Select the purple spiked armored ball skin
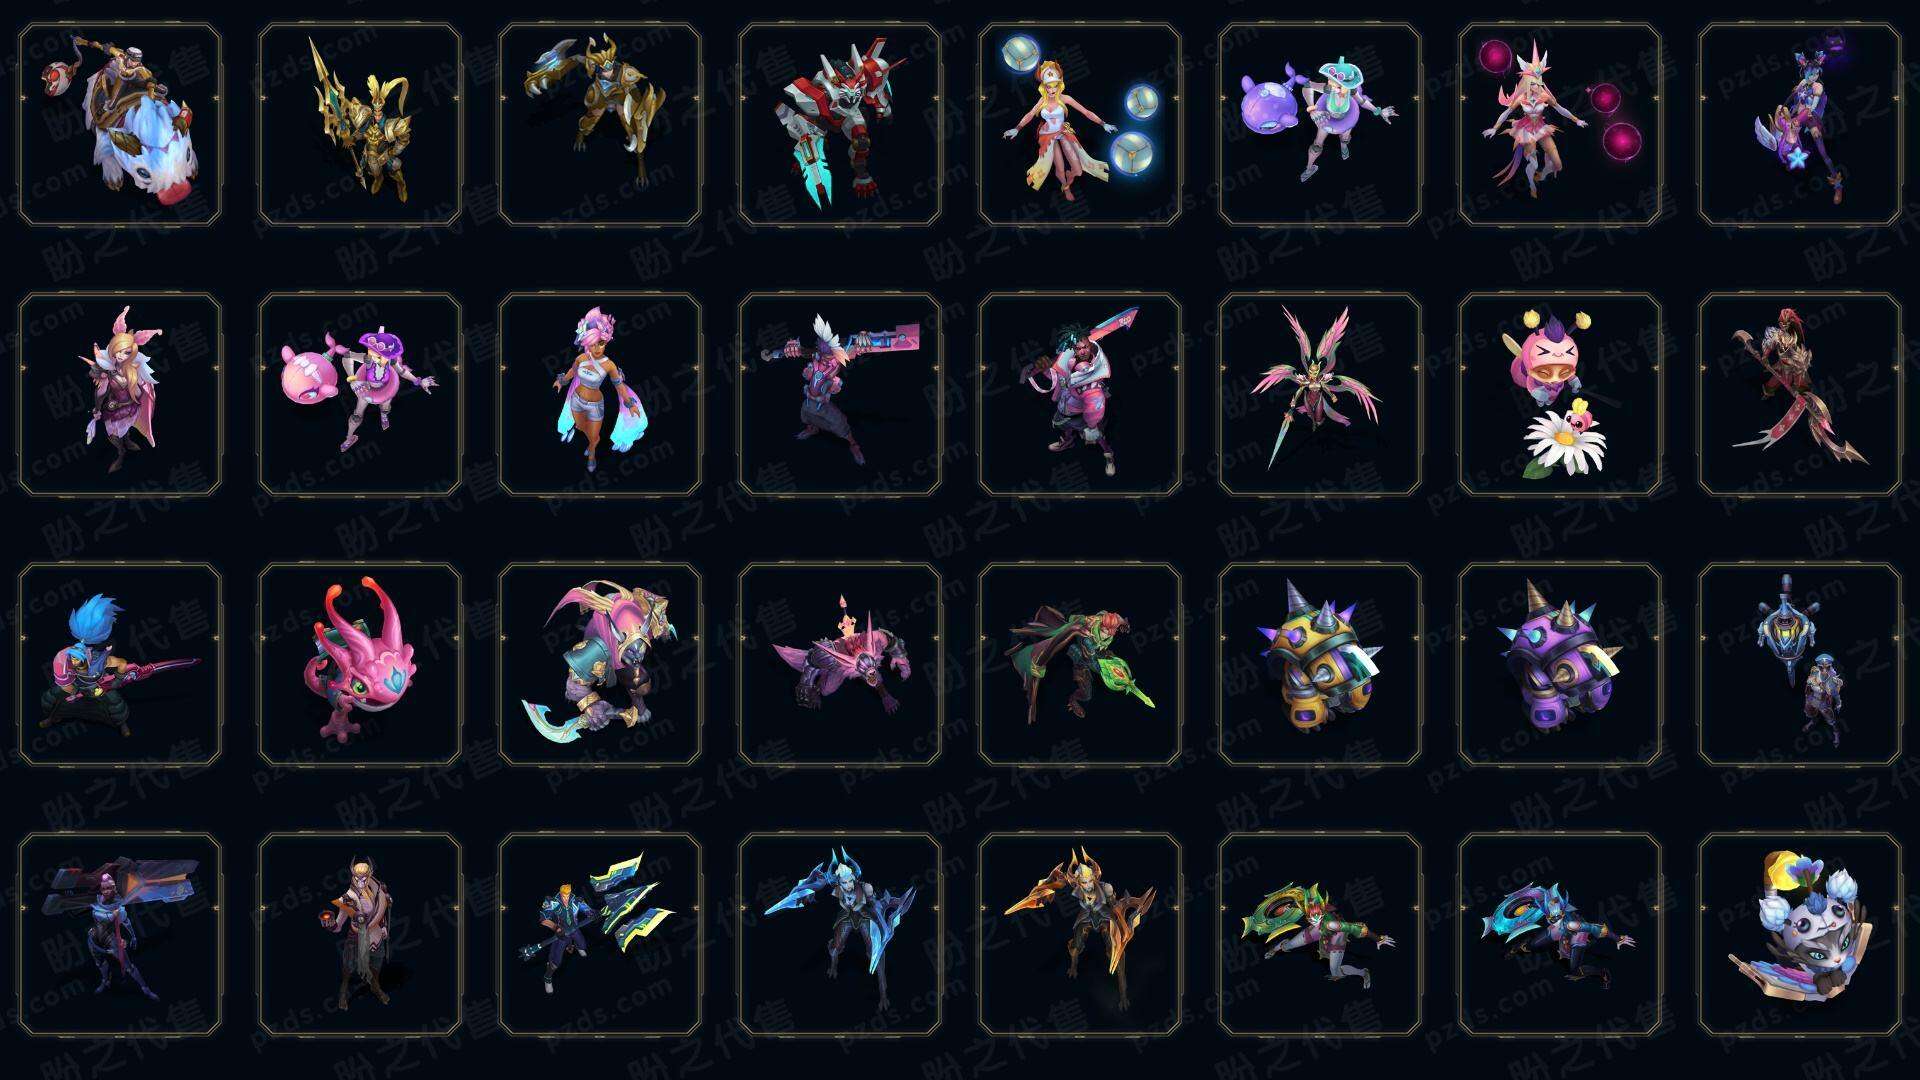This screenshot has width=1920, height=1080. [x=1560, y=665]
